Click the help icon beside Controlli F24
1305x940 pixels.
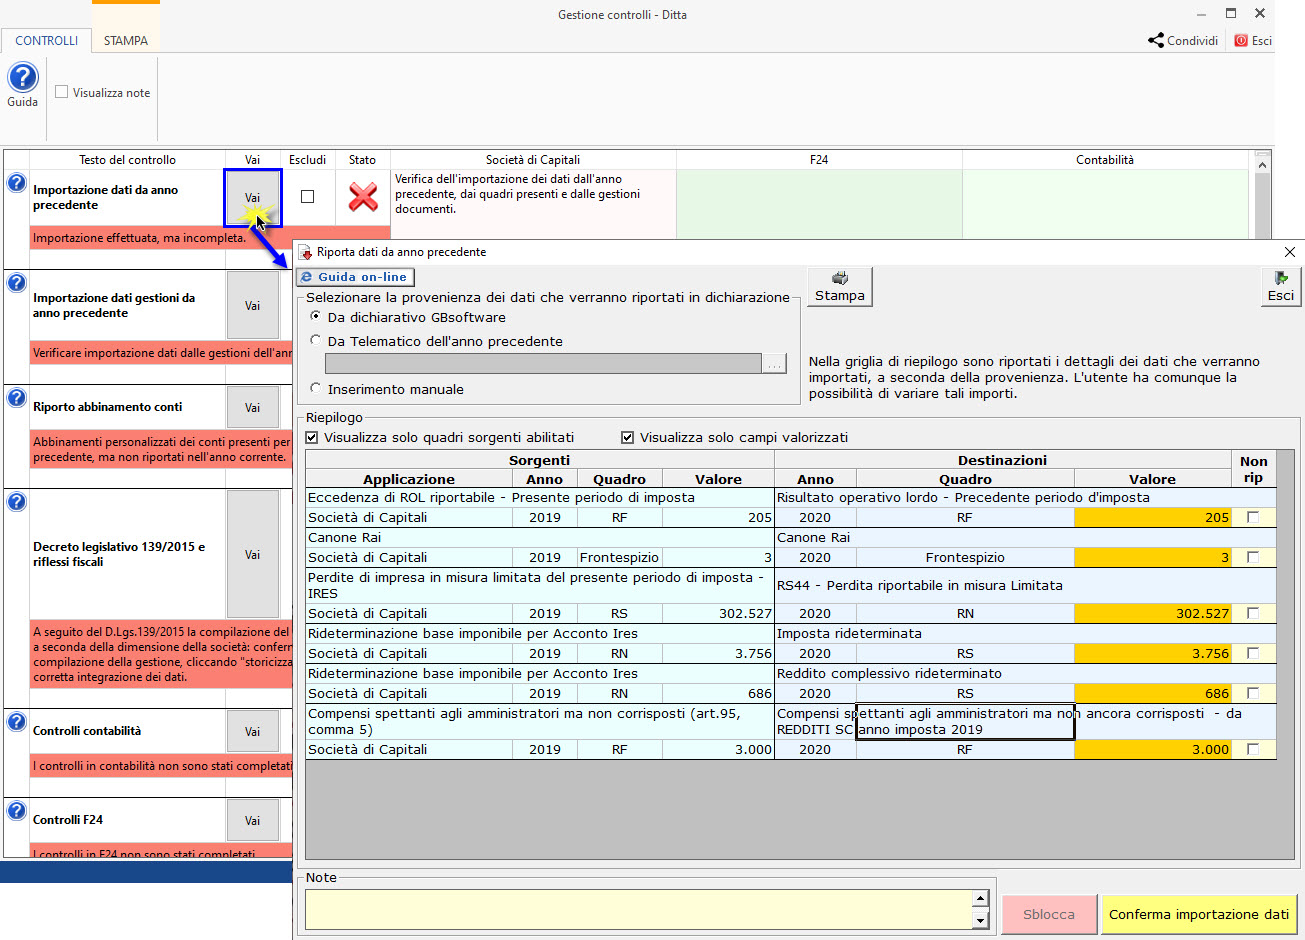(16, 810)
